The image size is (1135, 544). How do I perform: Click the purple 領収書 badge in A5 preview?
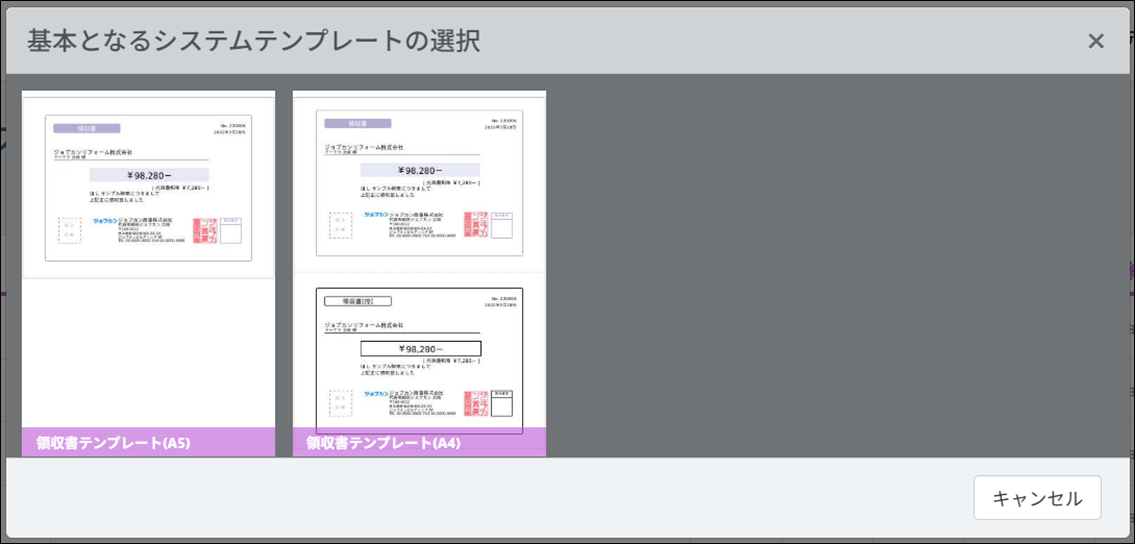click(x=87, y=129)
